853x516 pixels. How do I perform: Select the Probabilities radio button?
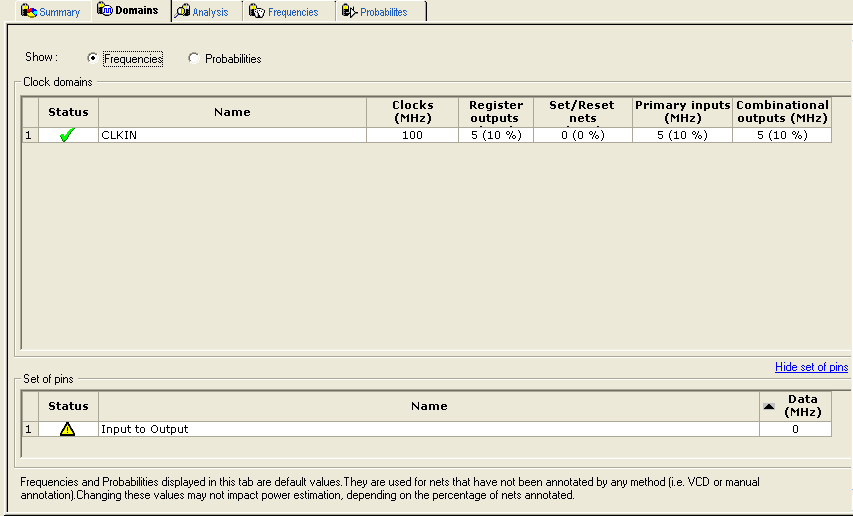[x=194, y=58]
